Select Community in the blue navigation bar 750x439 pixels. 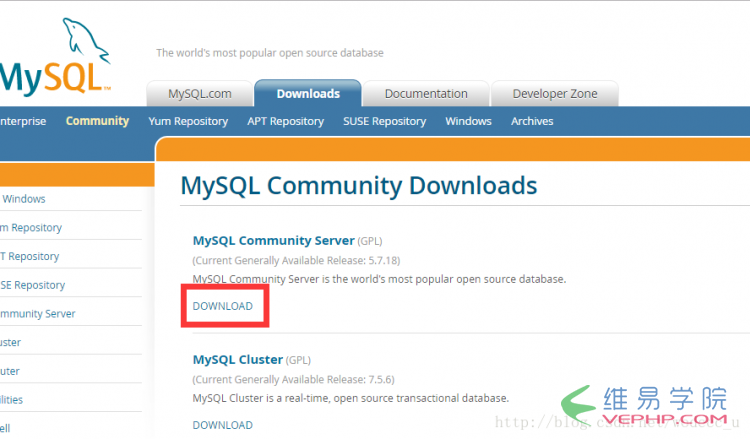tap(98, 121)
